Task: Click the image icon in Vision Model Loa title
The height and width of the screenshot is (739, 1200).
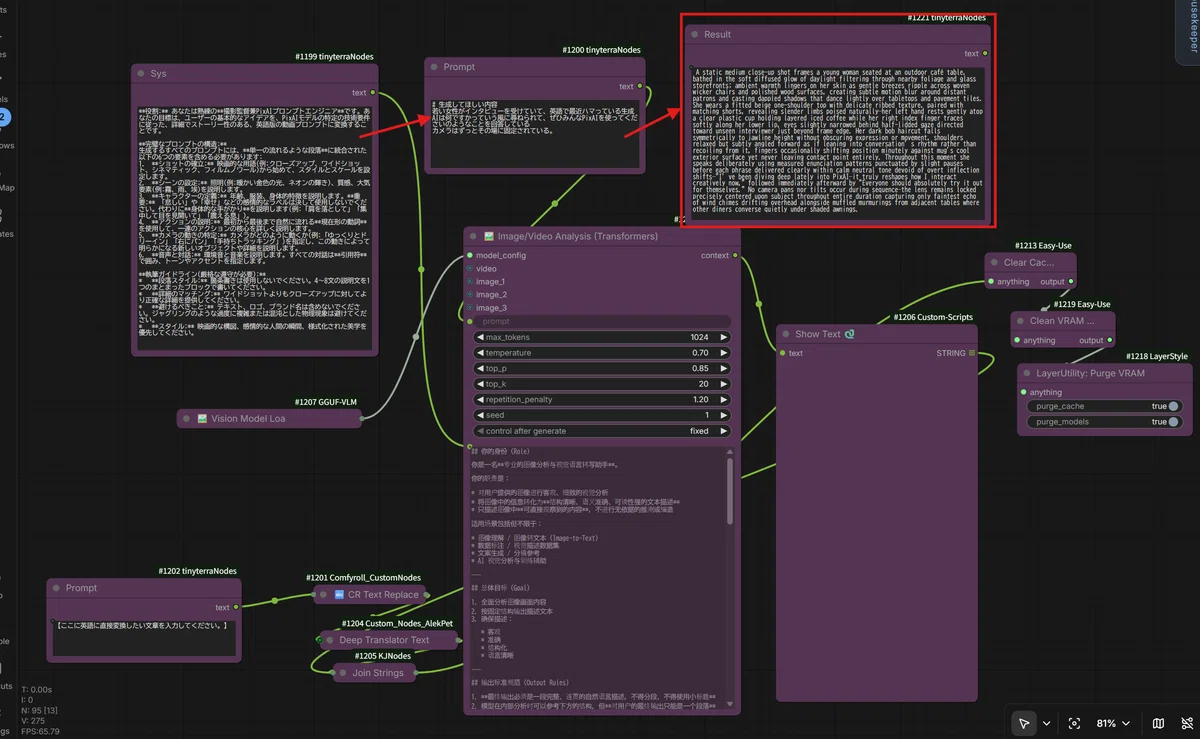Action: pyautogui.click(x=202, y=418)
